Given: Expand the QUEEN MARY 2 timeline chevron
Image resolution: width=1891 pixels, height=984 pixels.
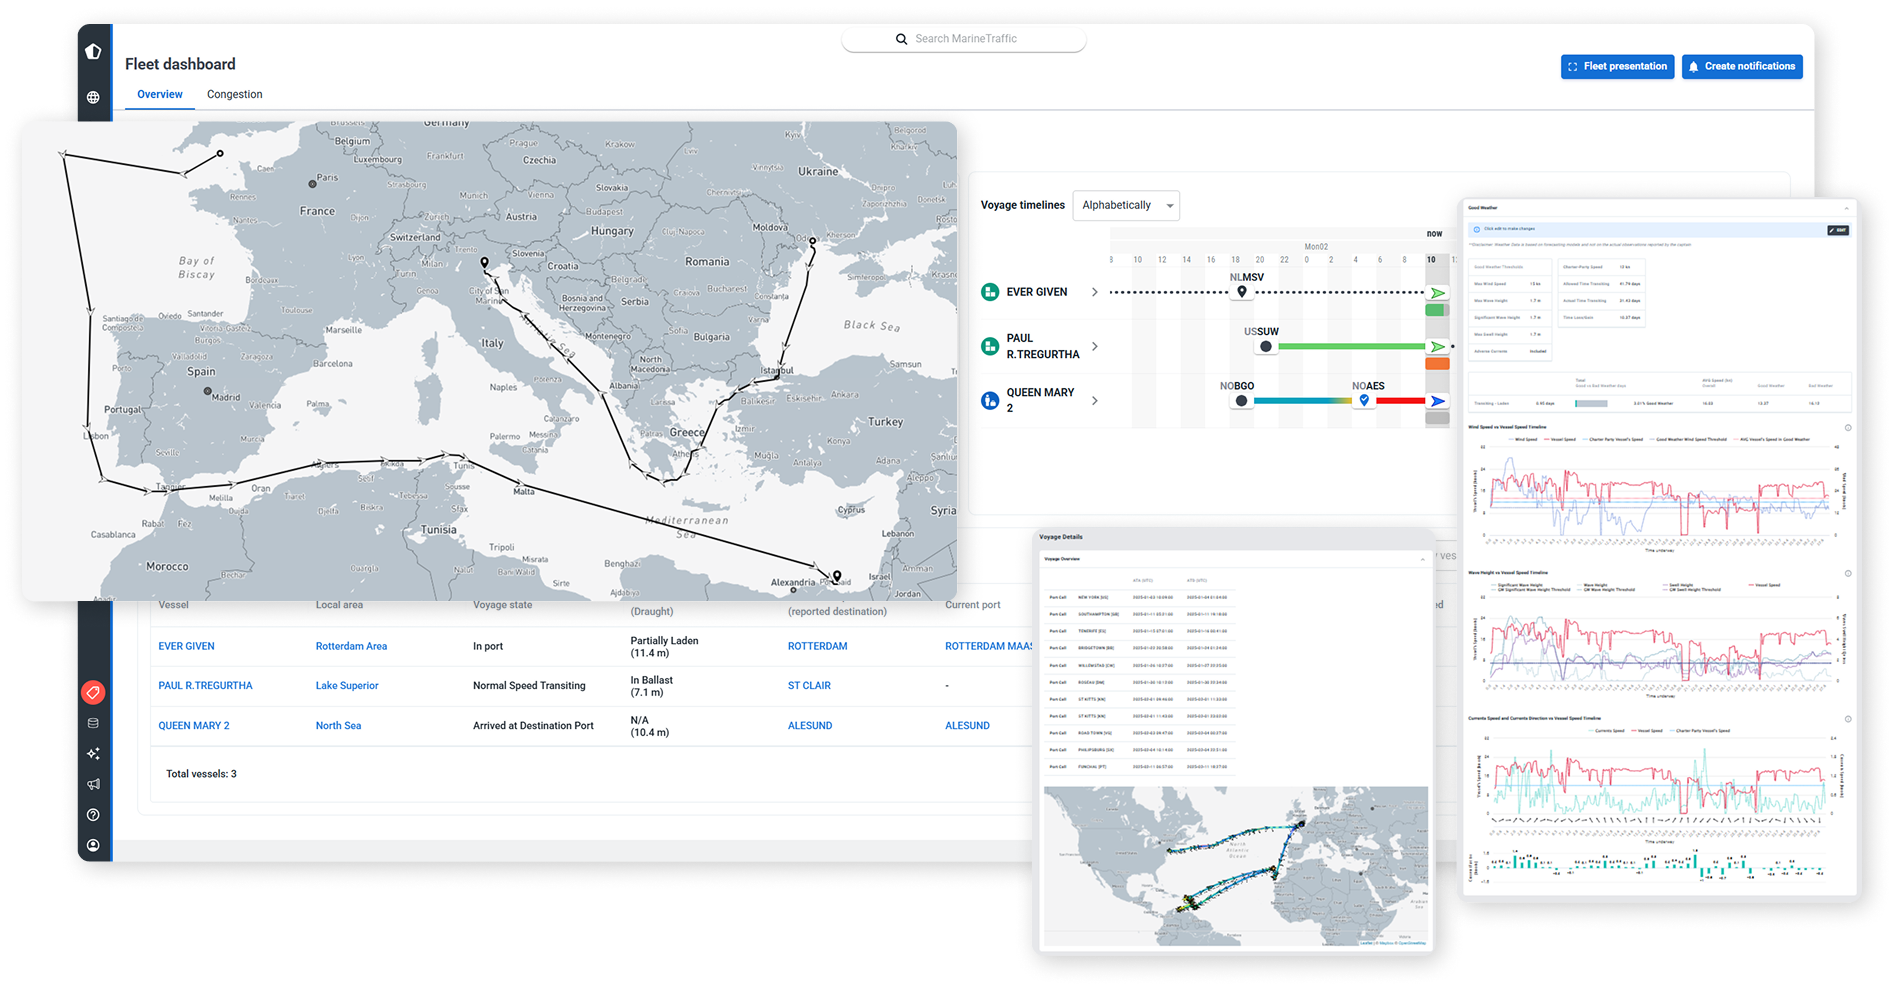Looking at the screenshot, I should (1095, 401).
